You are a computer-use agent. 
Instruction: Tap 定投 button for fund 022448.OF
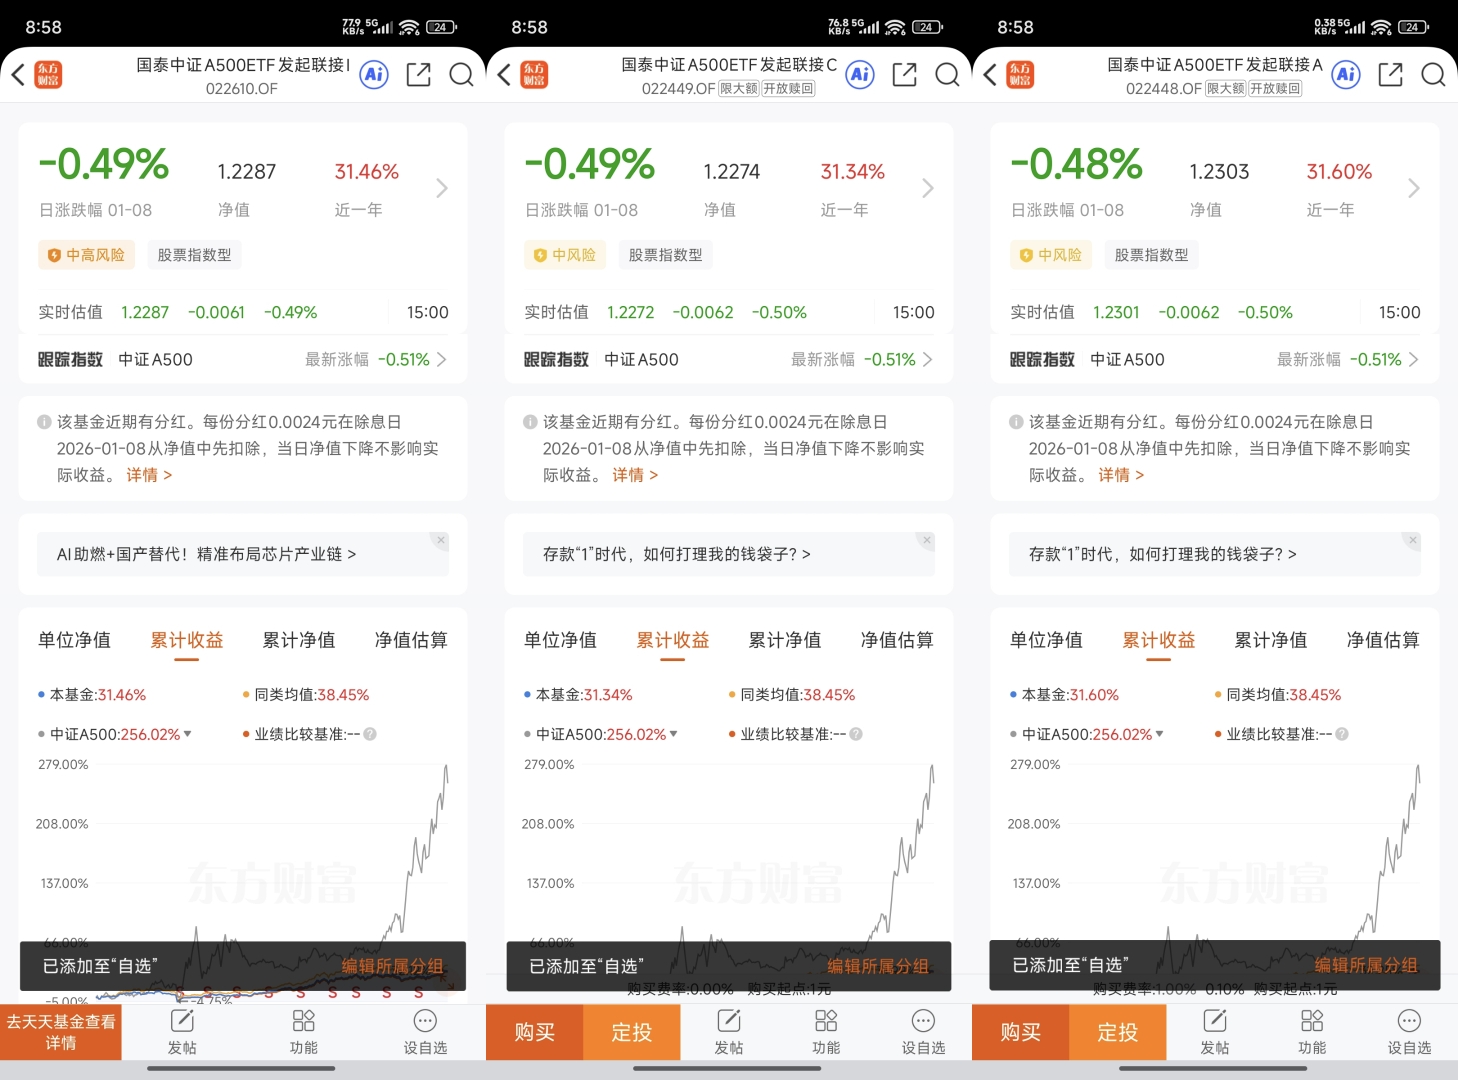pyautogui.click(x=1118, y=1032)
